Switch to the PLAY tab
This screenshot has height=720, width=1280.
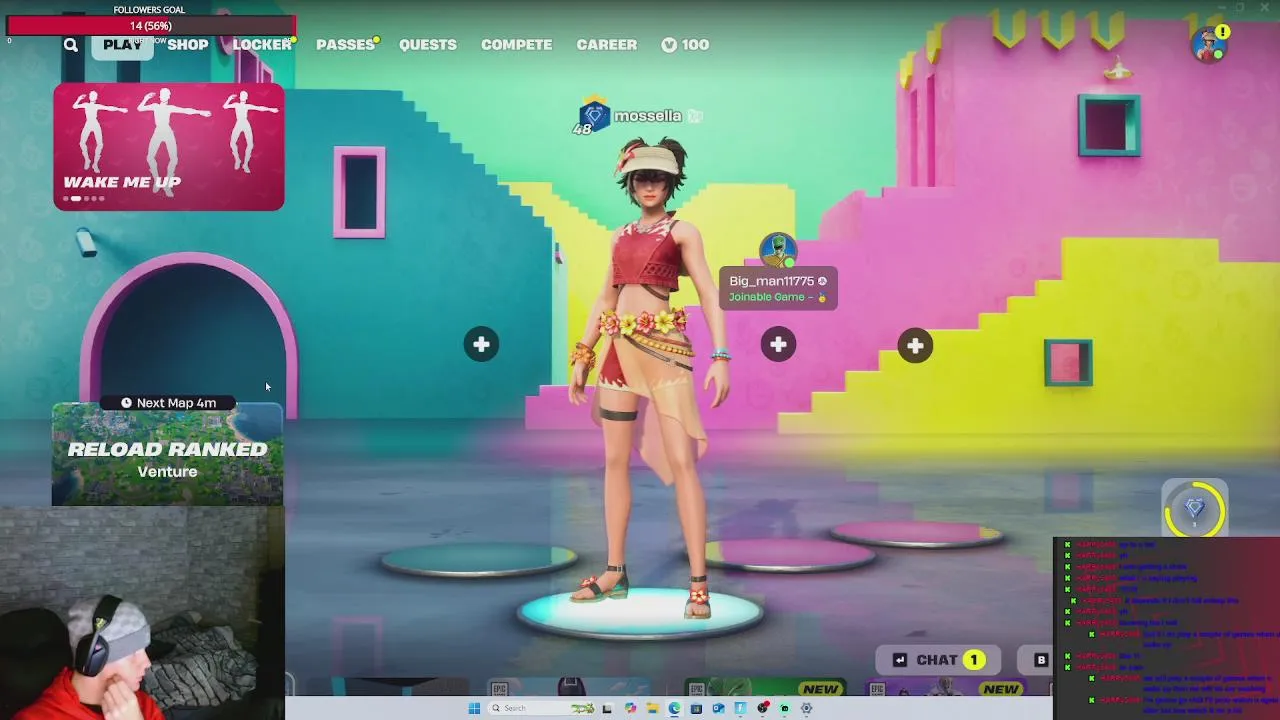122,45
